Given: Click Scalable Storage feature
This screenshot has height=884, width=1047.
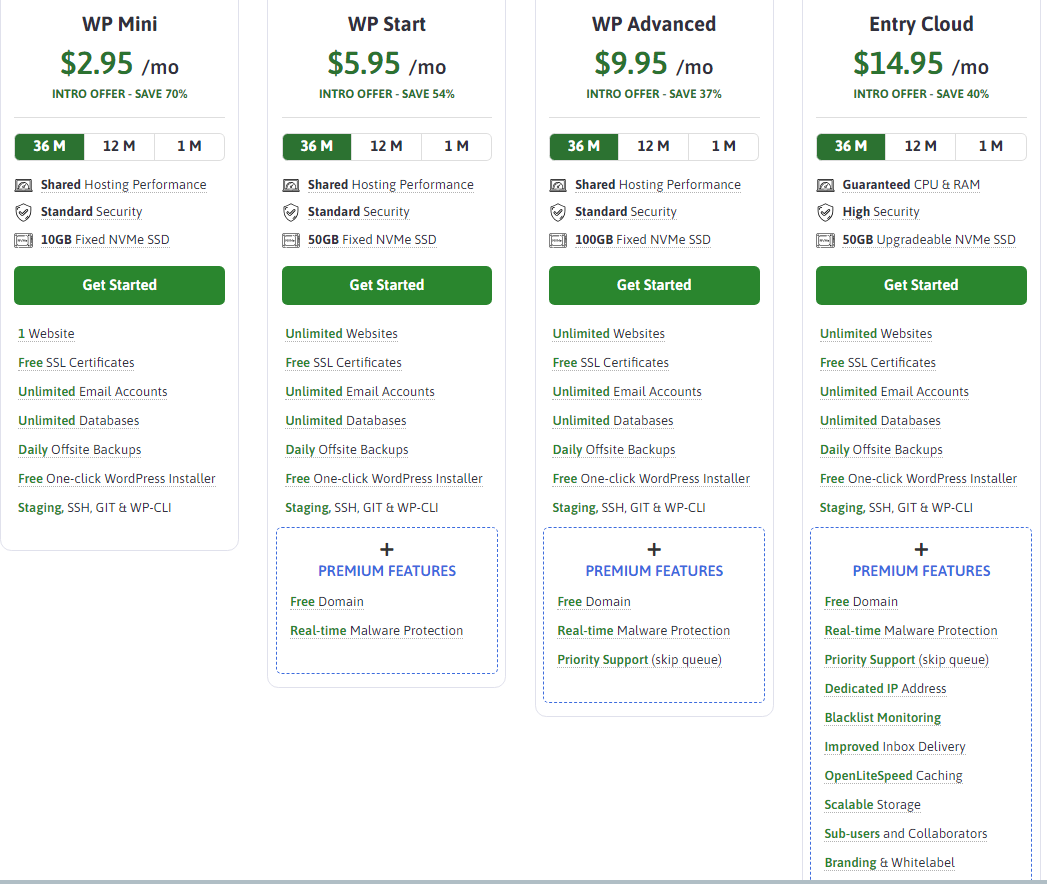Looking at the screenshot, I should click(x=873, y=805).
